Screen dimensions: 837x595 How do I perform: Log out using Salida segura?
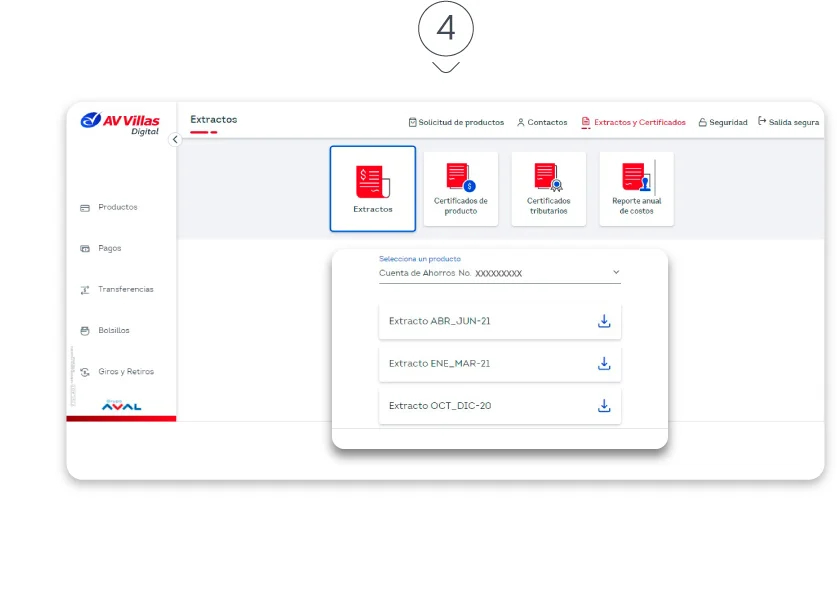[788, 122]
